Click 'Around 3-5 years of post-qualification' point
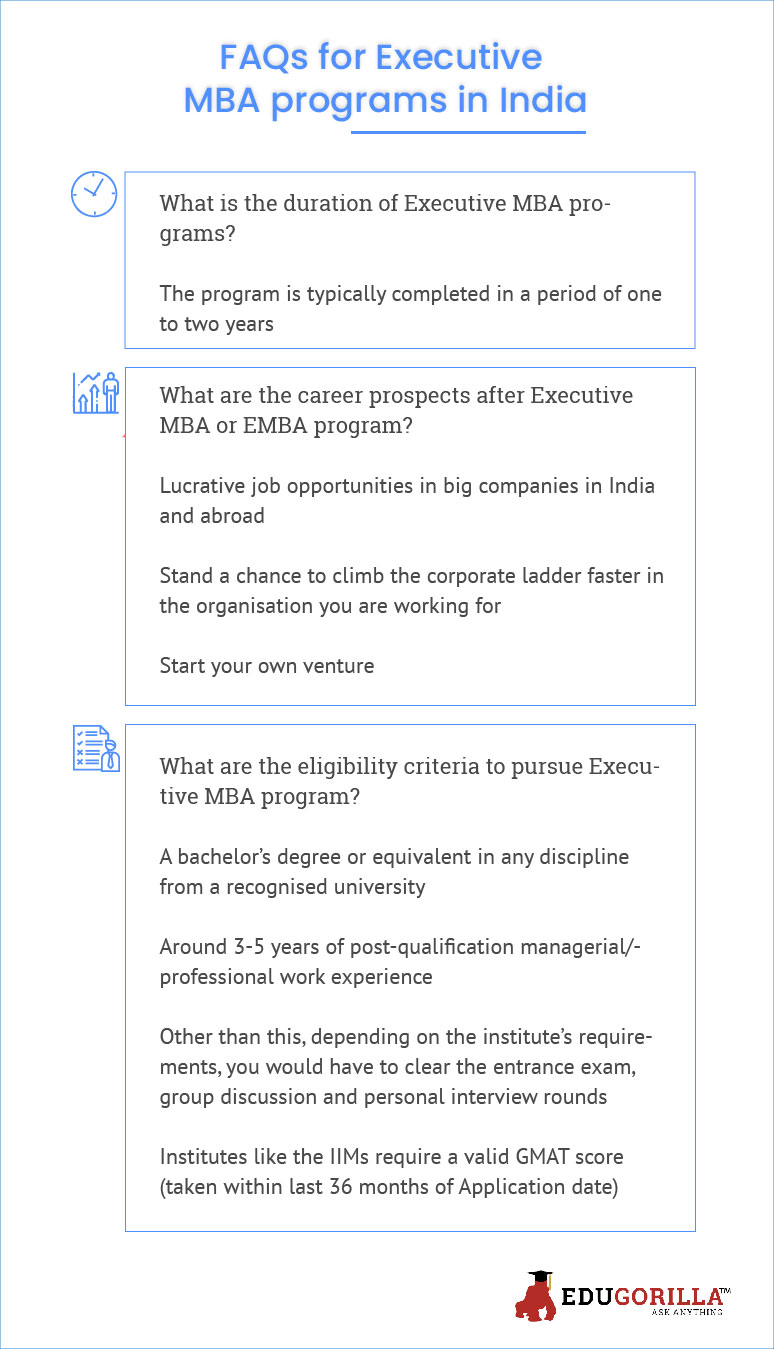The image size is (774, 1349). pyautogui.click(x=400, y=962)
